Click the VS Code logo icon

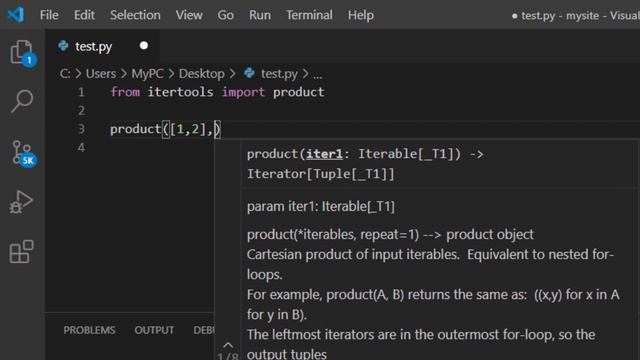[16, 15]
